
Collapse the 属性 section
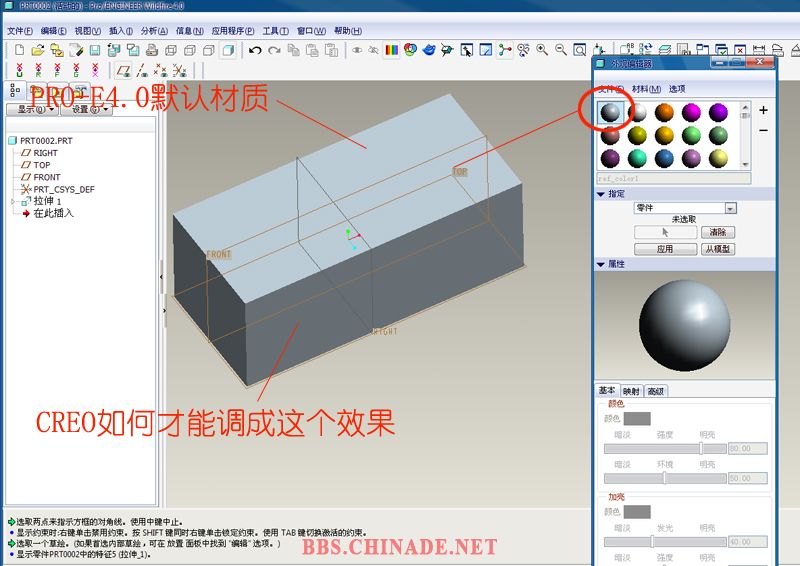[x=601, y=264]
